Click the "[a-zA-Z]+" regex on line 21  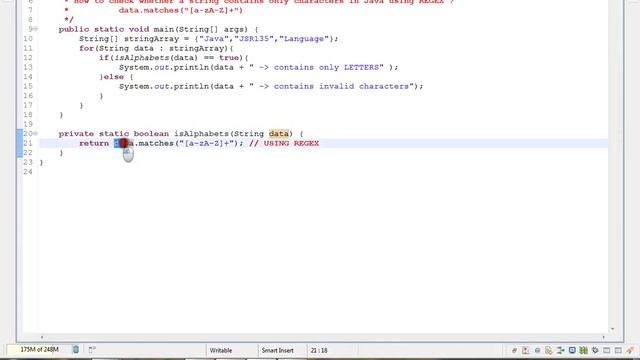[207, 143]
